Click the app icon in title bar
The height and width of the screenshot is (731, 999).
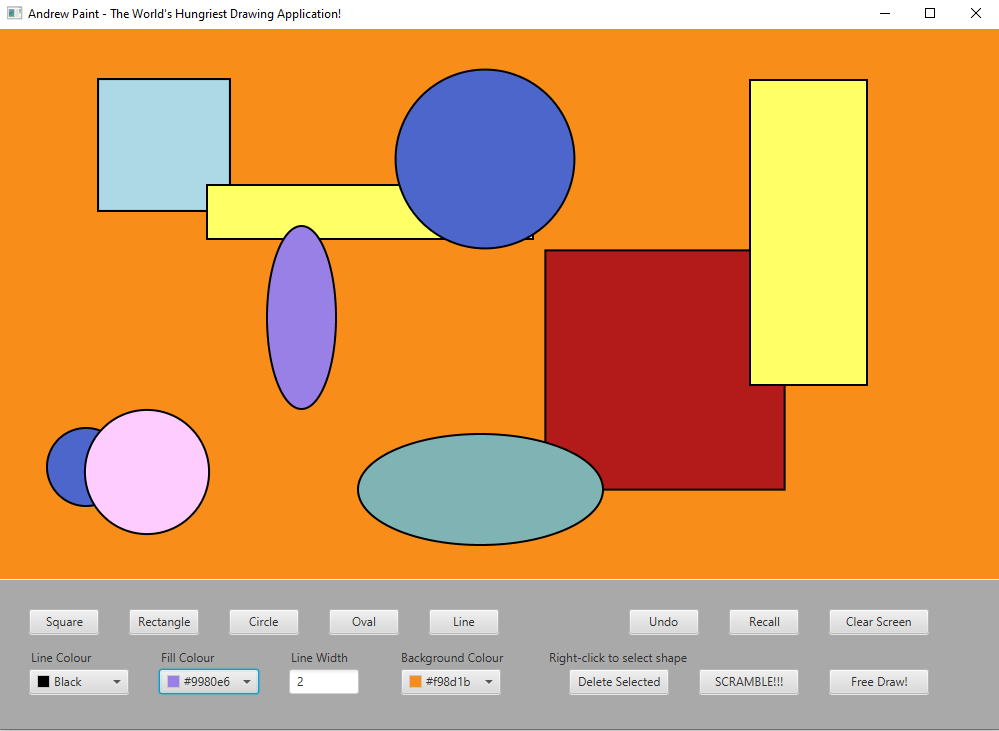(x=14, y=14)
